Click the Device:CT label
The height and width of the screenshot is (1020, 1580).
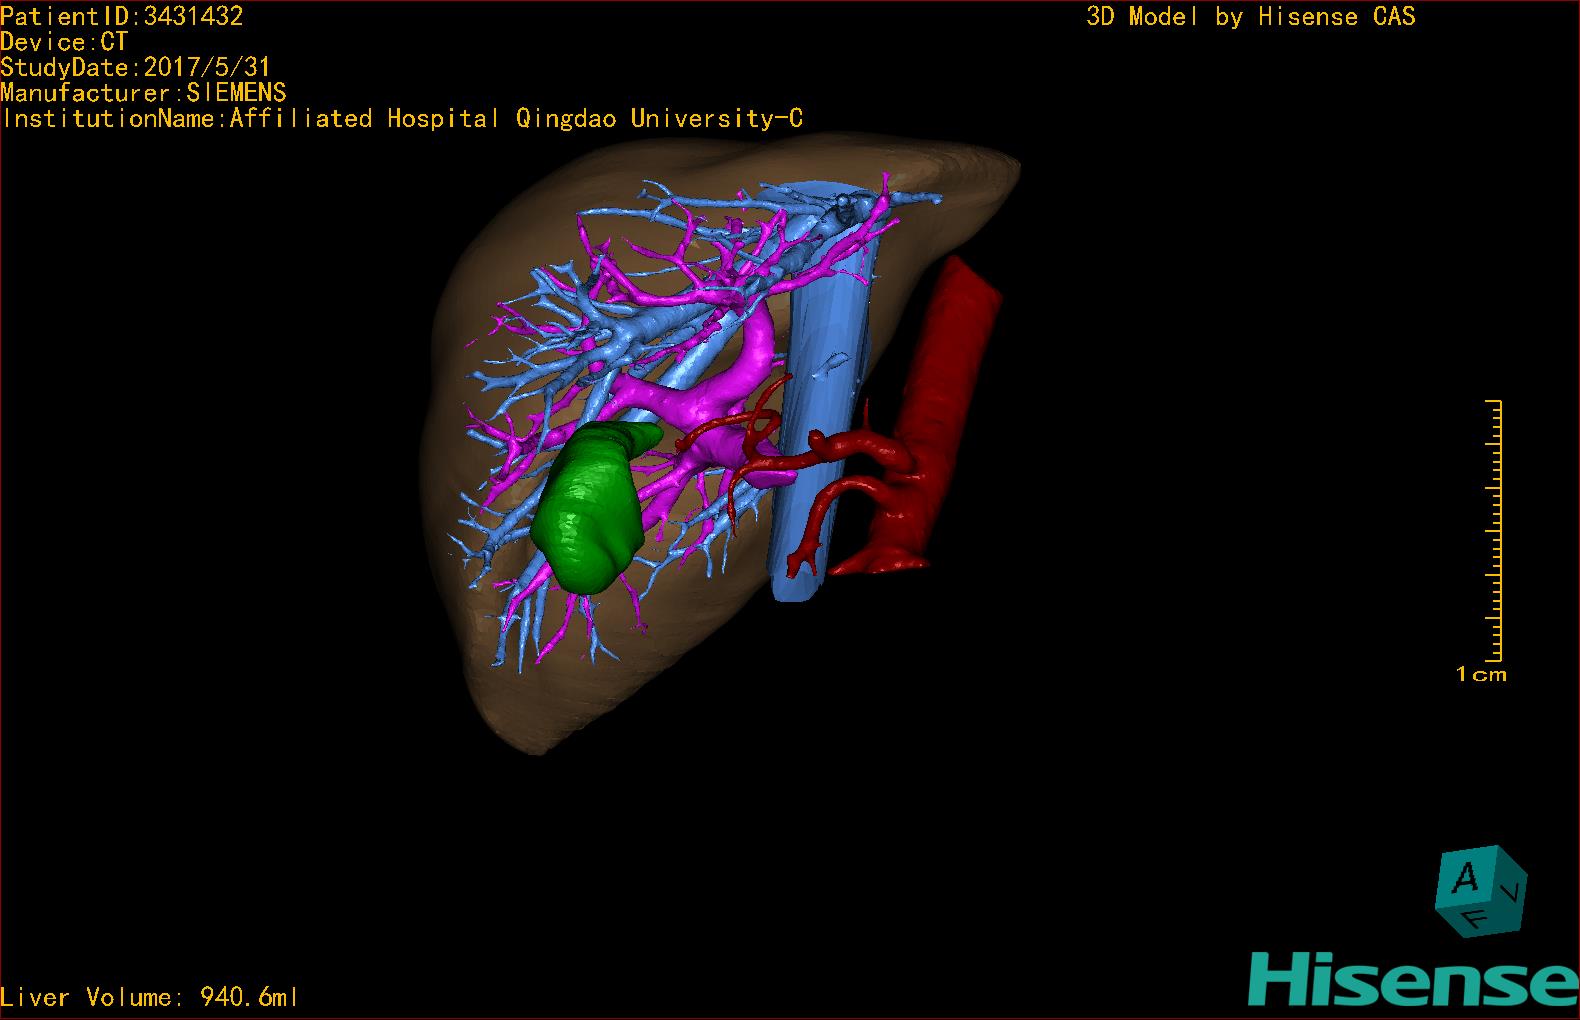(x=64, y=42)
